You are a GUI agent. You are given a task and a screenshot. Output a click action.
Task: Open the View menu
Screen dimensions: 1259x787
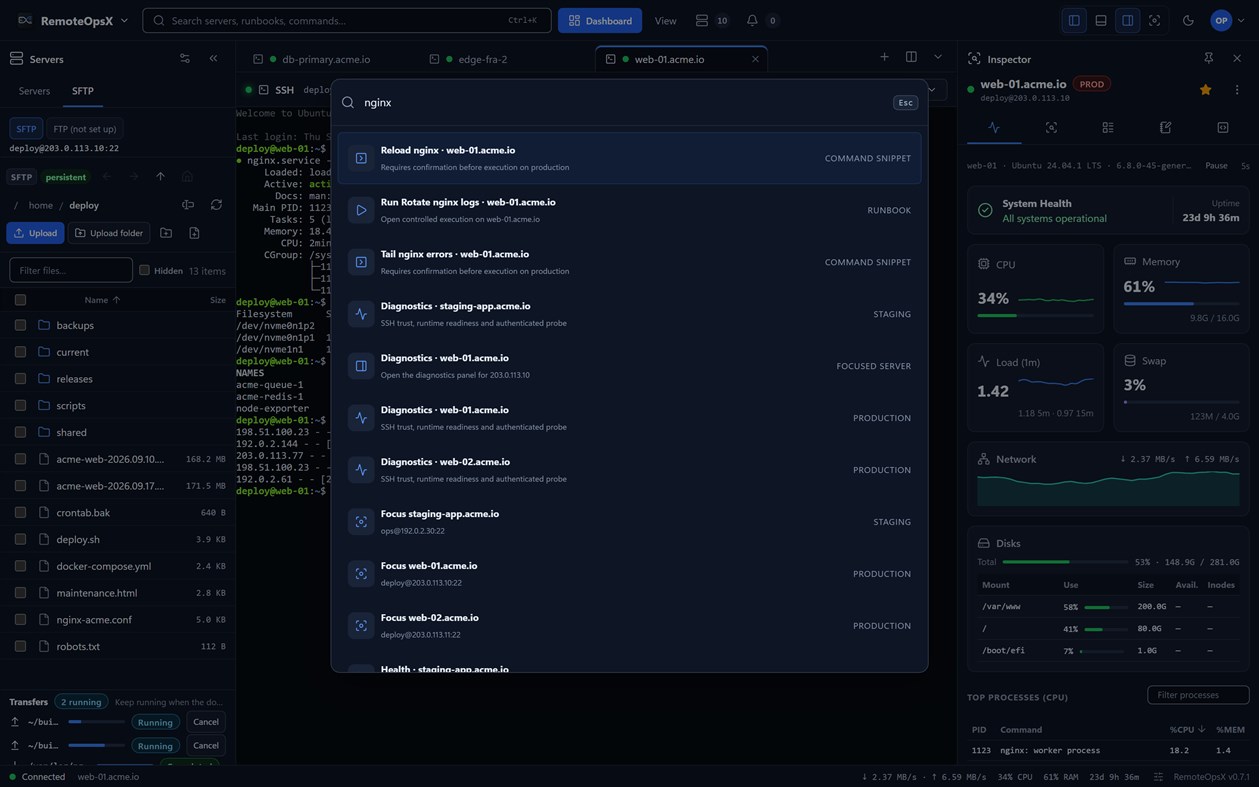click(x=665, y=20)
